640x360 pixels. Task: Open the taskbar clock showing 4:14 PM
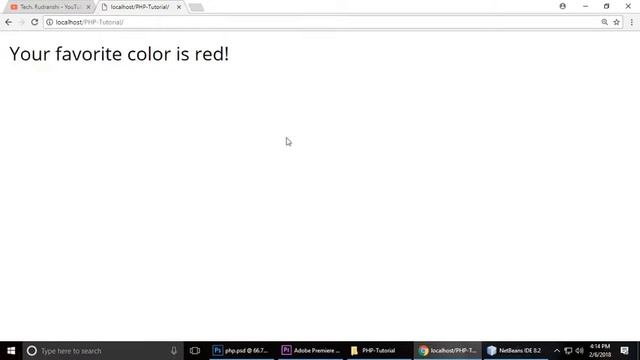600,351
